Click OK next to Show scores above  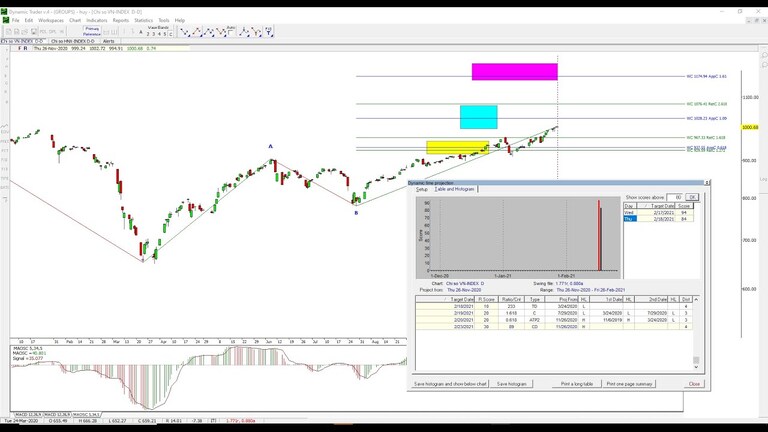(691, 197)
